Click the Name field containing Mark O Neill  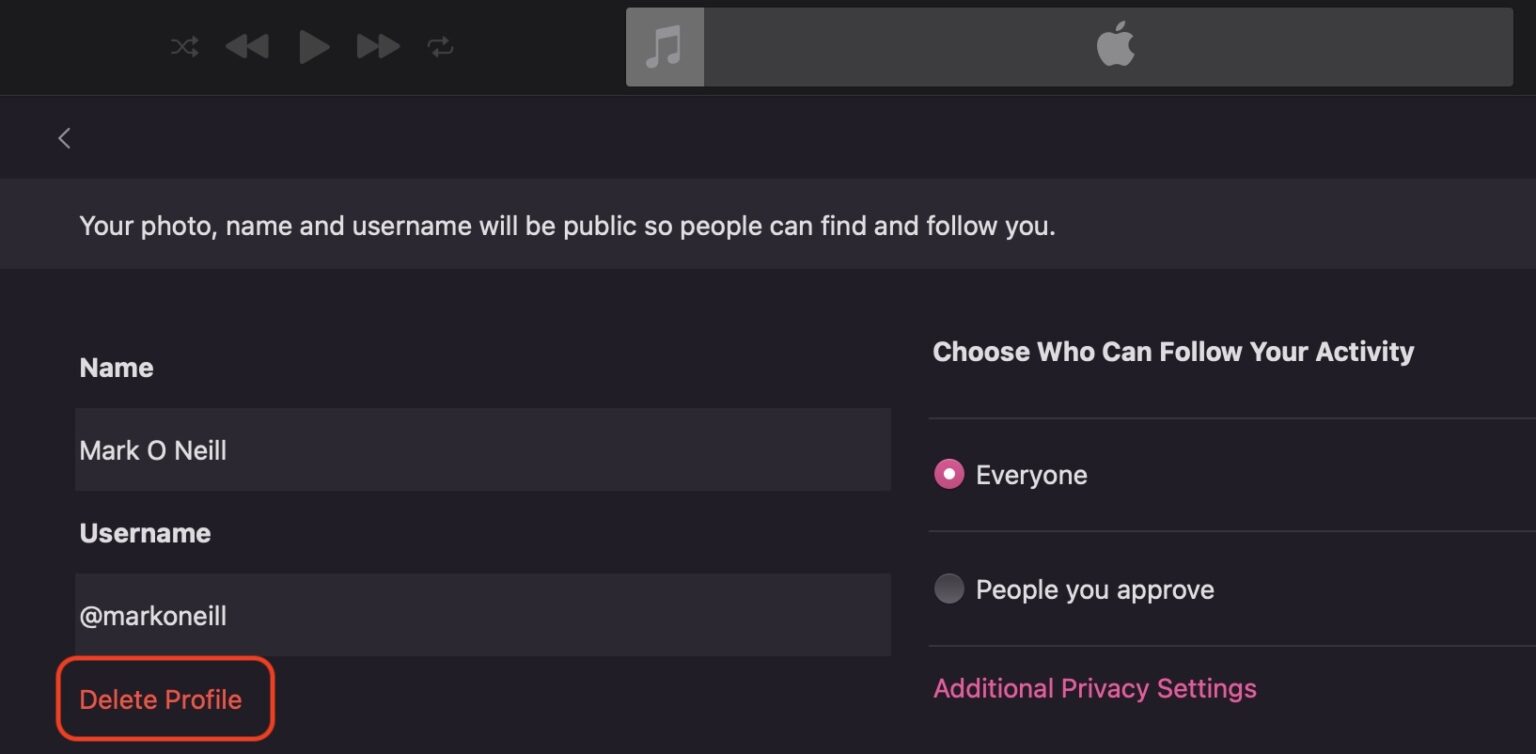pos(482,450)
